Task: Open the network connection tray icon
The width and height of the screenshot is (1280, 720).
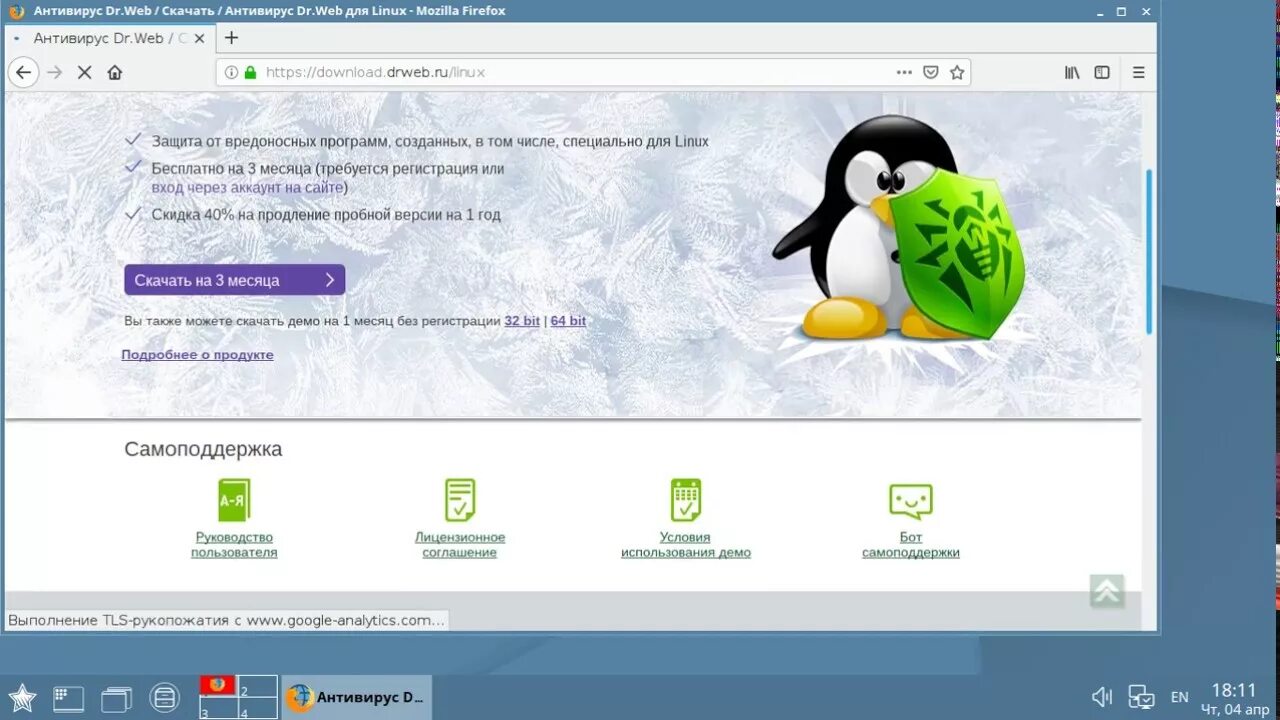Action: (x=1141, y=697)
